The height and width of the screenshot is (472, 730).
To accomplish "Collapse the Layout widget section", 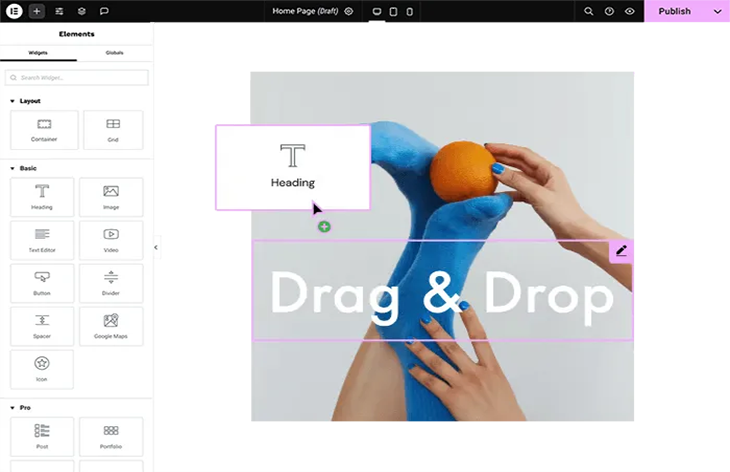I will coord(12,101).
